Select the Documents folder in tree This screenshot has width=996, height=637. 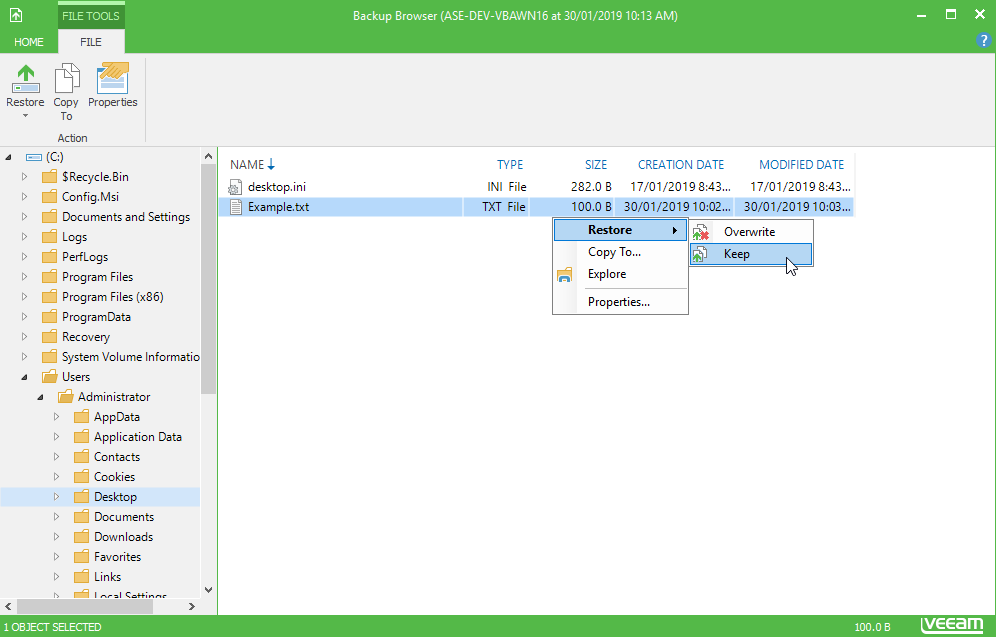point(123,517)
